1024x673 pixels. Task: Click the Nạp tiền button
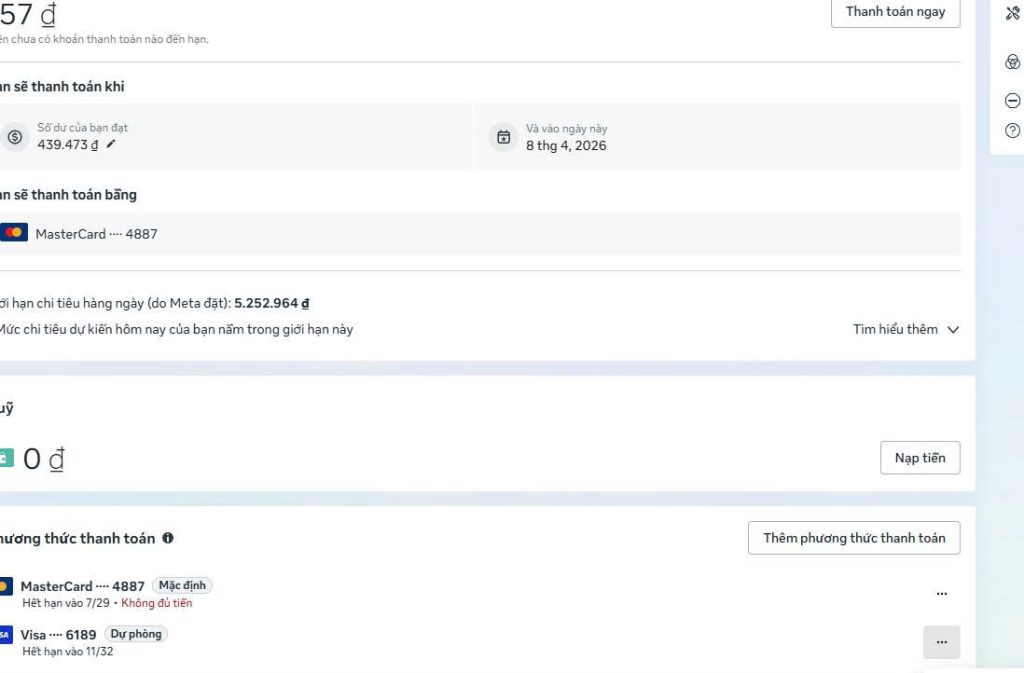pyautogui.click(x=919, y=458)
